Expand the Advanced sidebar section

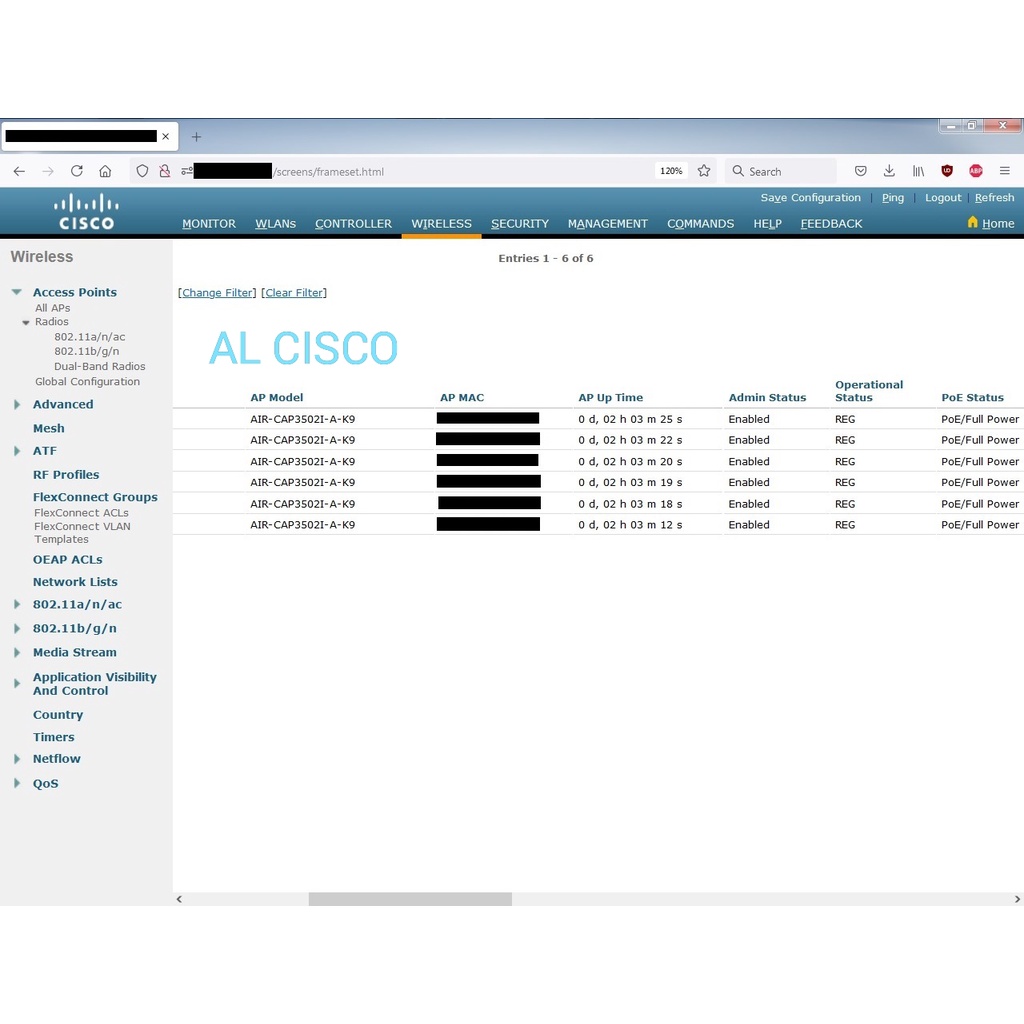pyautogui.click(x=17, y=405)
